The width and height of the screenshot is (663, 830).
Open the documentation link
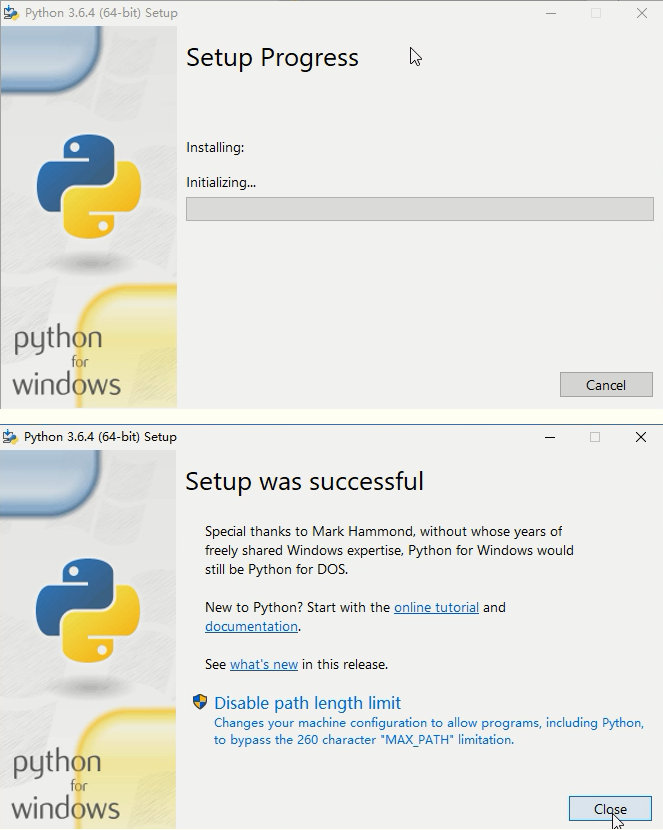point(251,626)
